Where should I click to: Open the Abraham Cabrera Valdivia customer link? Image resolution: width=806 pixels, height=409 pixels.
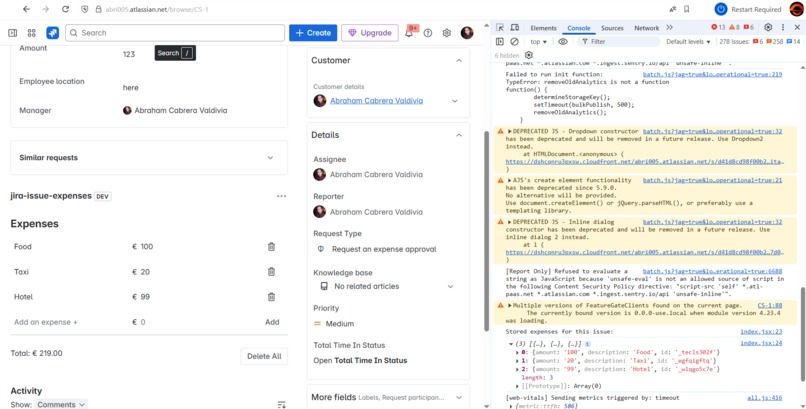[x=377, y=101]
